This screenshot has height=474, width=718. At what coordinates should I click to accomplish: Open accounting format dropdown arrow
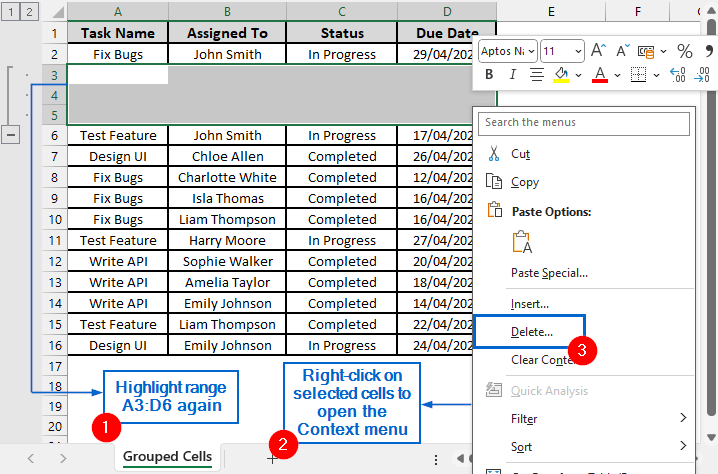(664, 52)
